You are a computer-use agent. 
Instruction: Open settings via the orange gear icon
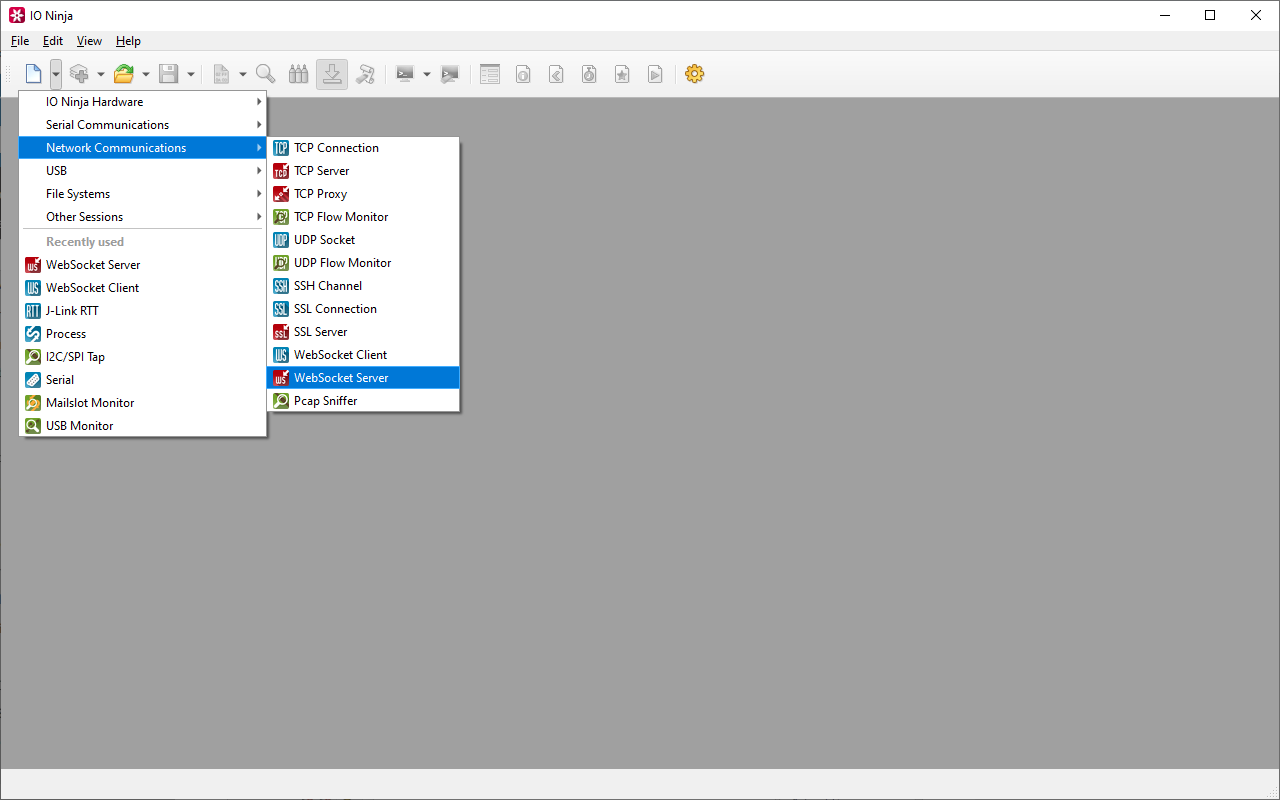pyautogui.click(x=695, y=74)
